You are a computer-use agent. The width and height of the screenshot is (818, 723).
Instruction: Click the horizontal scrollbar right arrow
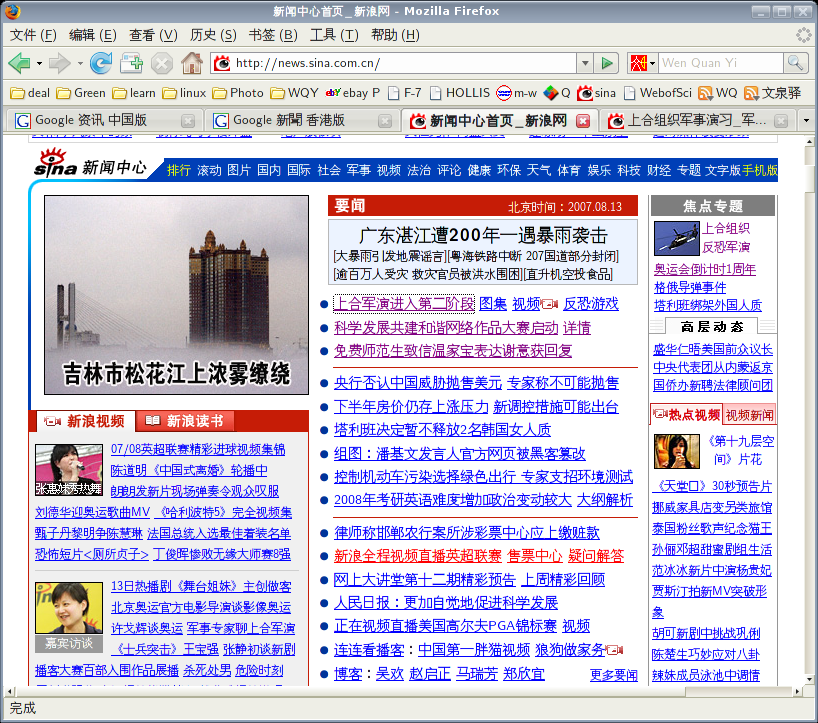click(797, 692)
